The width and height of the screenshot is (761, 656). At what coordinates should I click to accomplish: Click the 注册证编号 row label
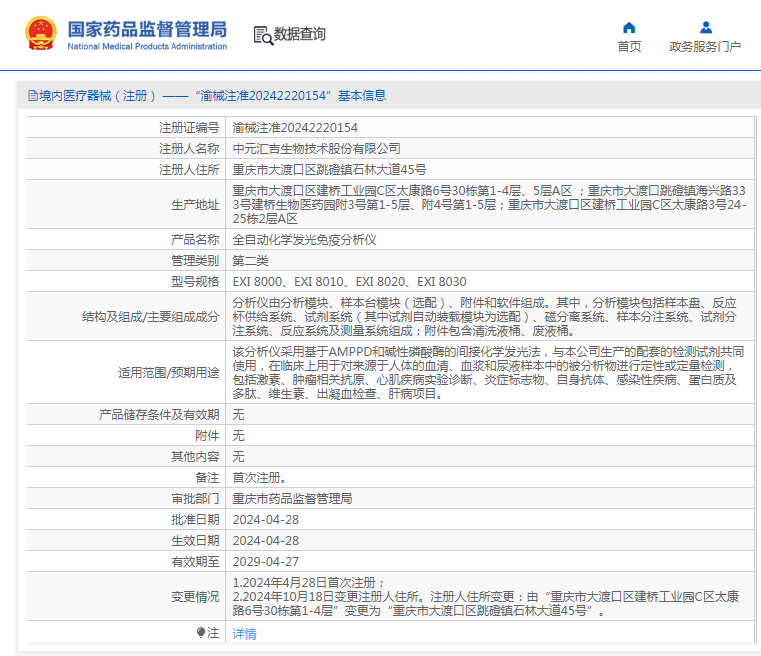[189, 128]
